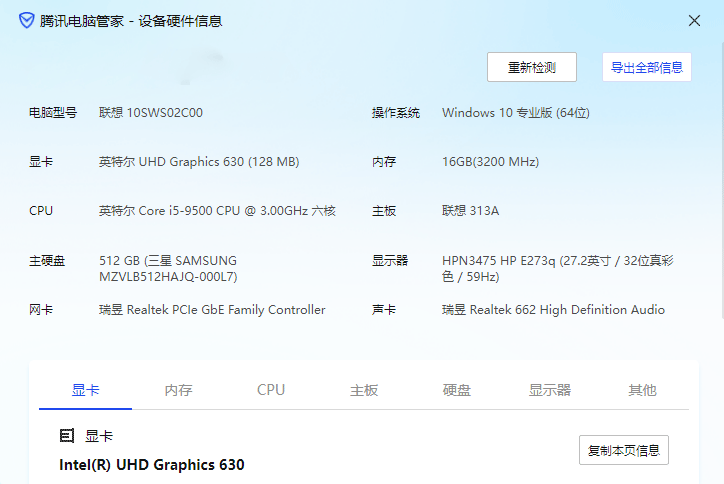Click the 主硬盘 label

click(x=47, y=261)
